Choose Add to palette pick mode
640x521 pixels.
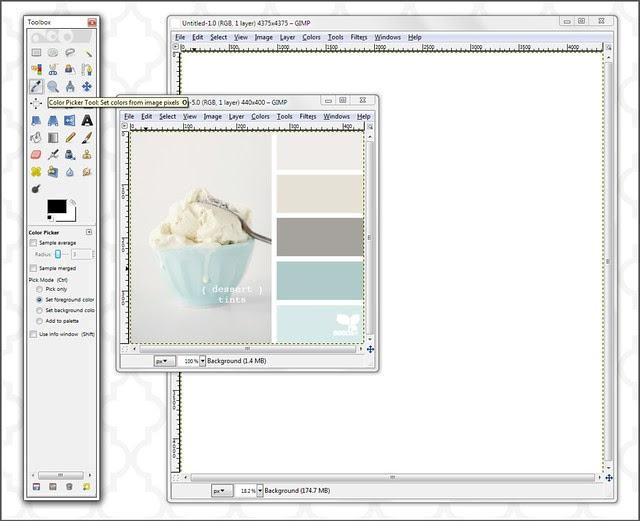point(39,321)
